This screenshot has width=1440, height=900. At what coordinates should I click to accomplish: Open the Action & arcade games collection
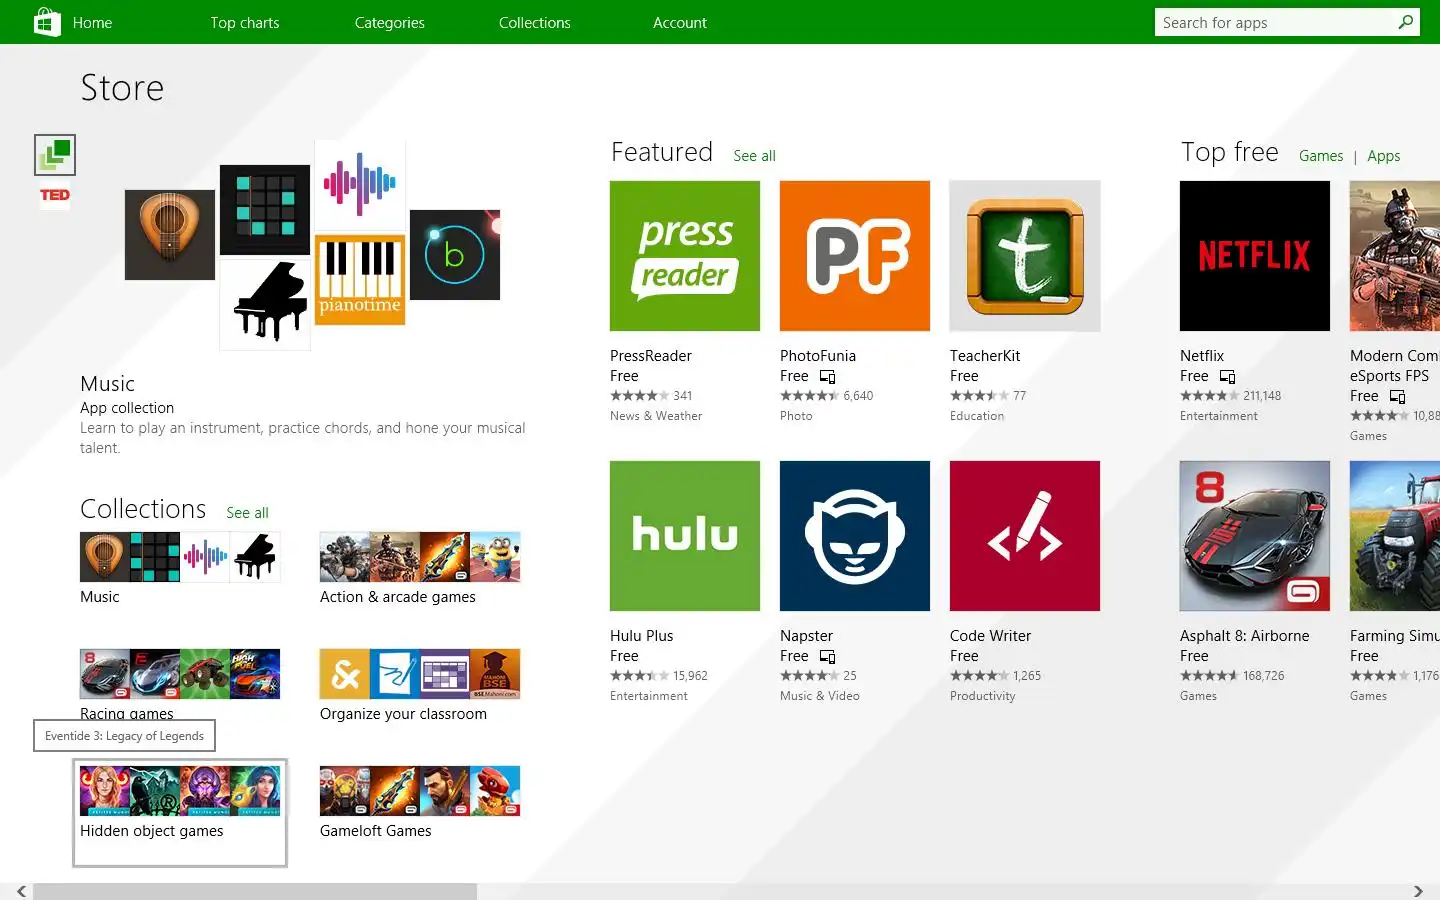tap(420, 557)
